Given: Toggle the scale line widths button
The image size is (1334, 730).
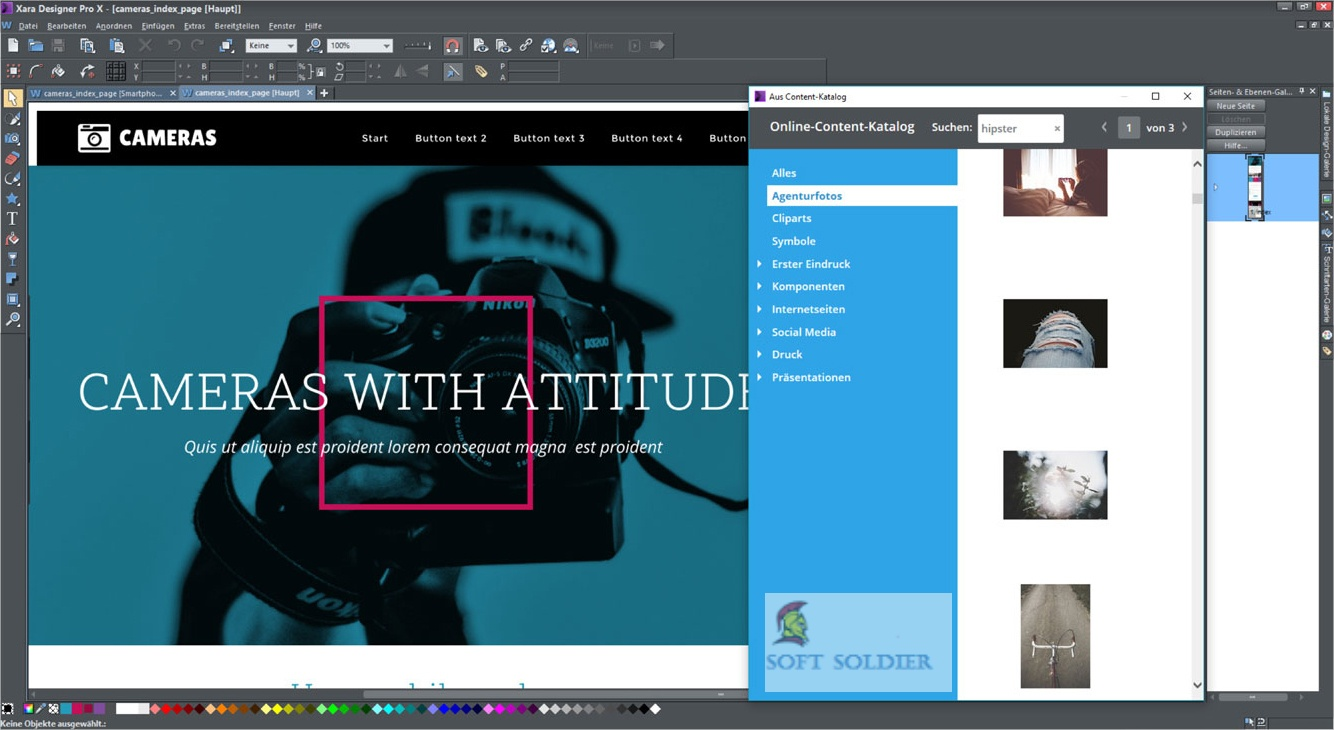Looking at the screenshot, I should (453, 72).
